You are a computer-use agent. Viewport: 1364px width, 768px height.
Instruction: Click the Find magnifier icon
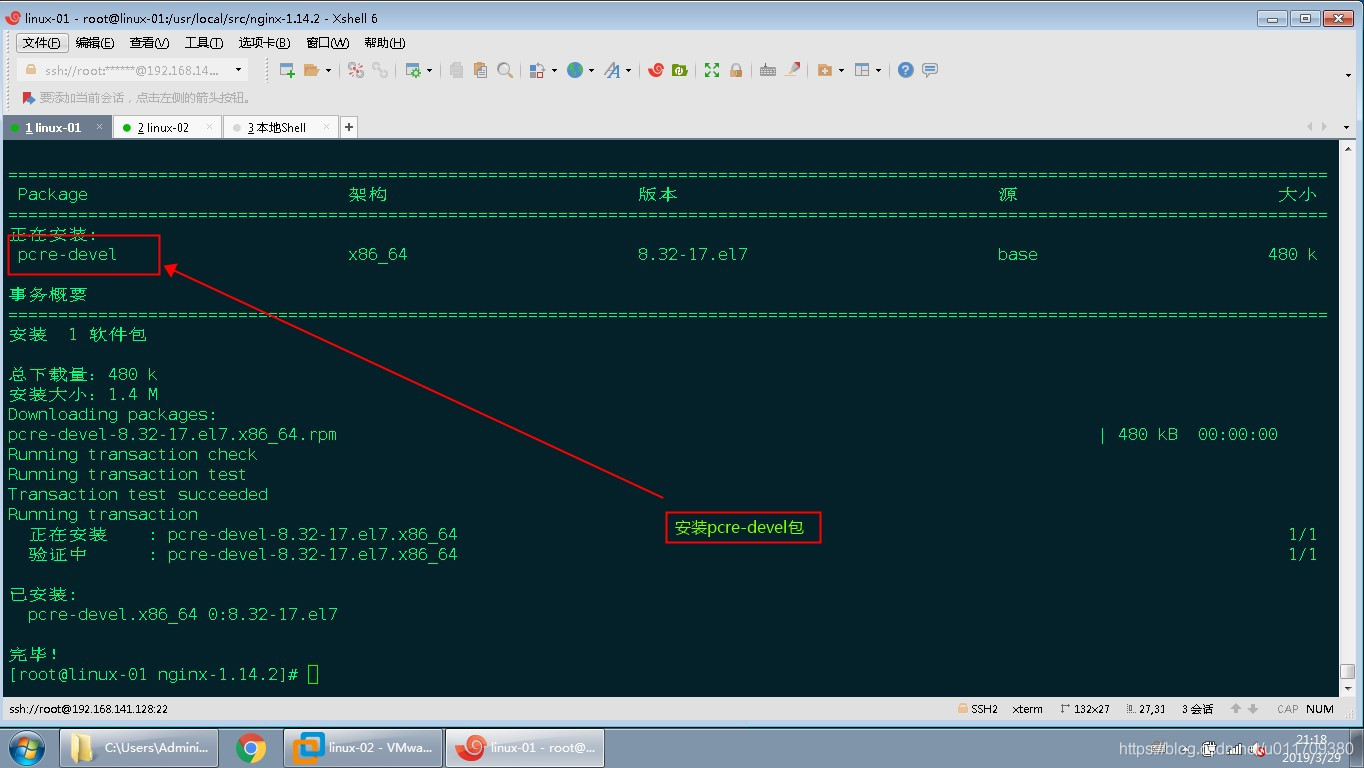[x=505, y=70]
